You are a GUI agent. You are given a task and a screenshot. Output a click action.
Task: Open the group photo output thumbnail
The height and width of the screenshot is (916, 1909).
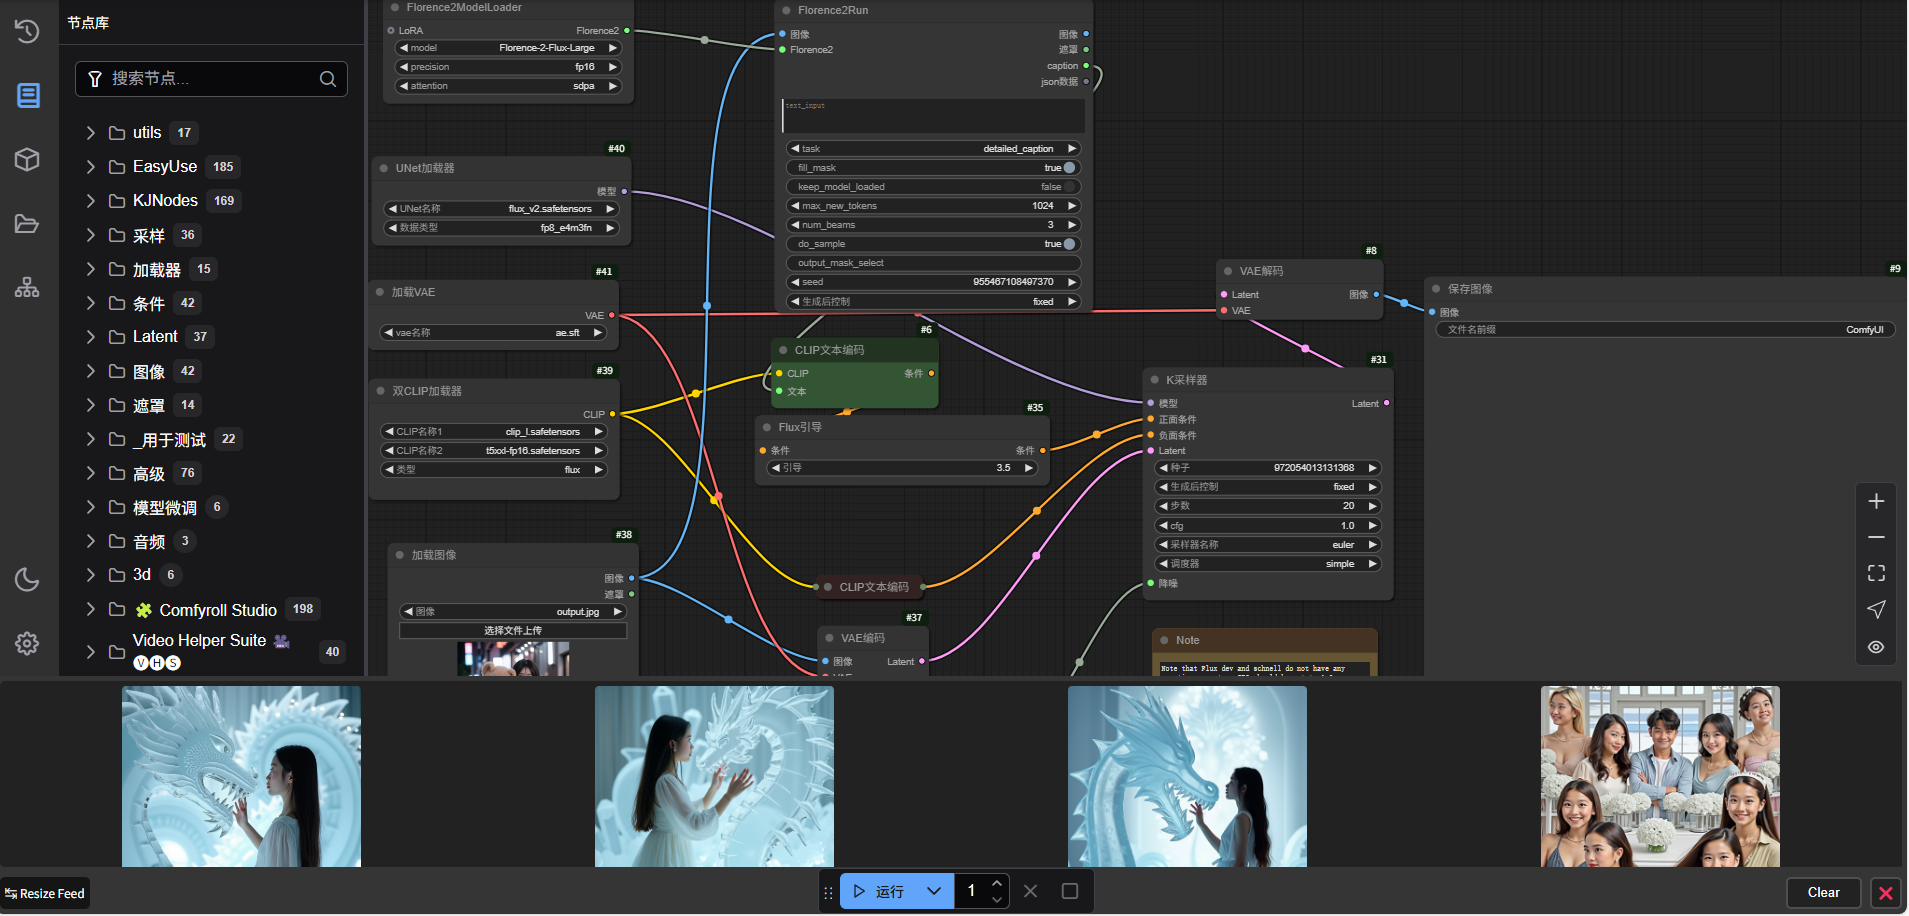pos(1660,776)
